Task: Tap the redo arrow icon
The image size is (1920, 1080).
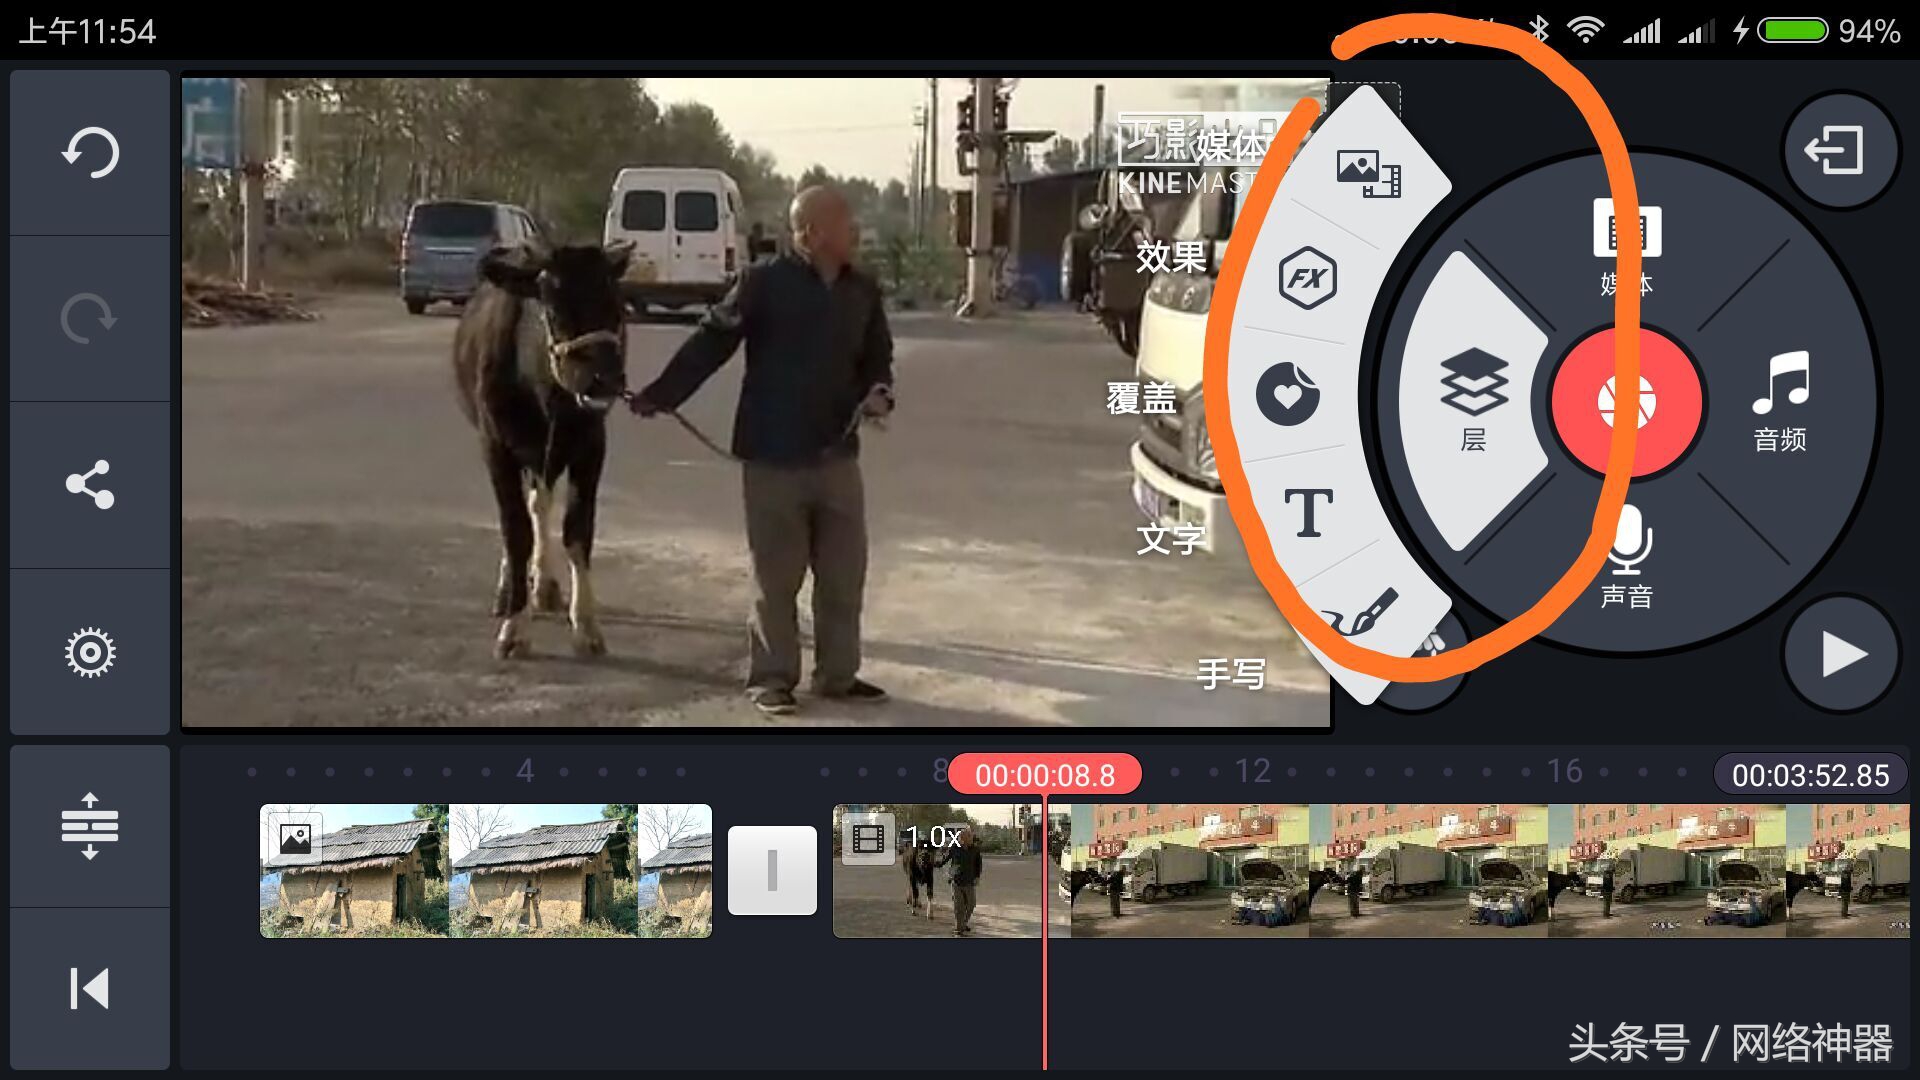Action: (x=90, y=319)
